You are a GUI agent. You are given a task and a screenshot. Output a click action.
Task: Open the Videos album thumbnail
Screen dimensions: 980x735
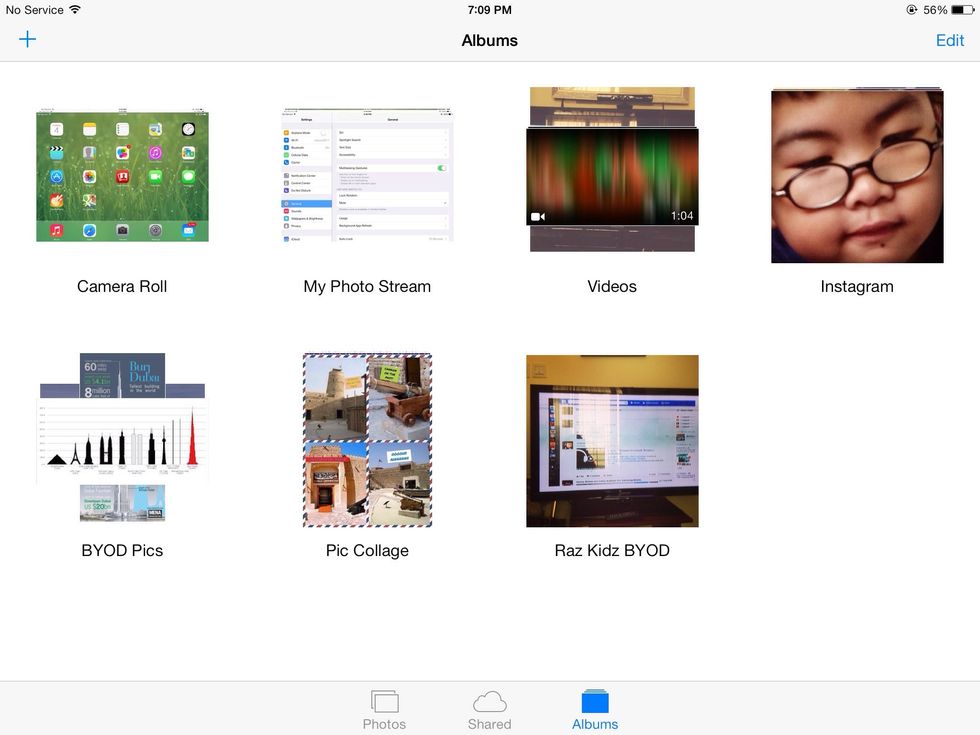tap(612, 176)
